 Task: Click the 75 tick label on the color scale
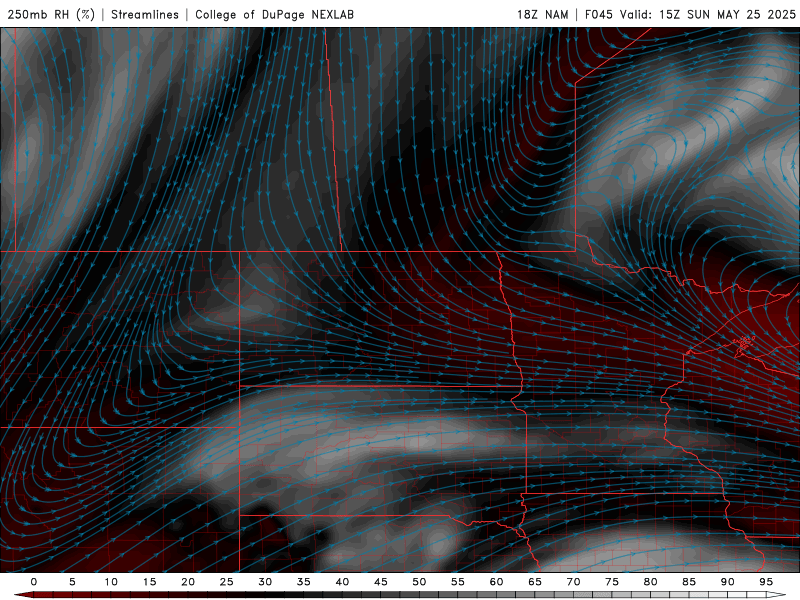[612, 582]
